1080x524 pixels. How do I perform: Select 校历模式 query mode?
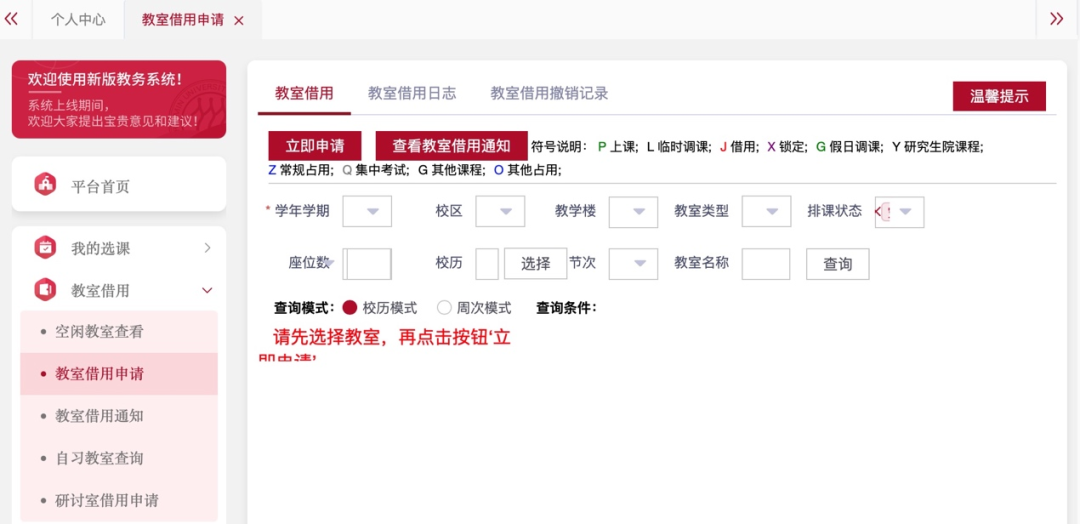(350, 308)
